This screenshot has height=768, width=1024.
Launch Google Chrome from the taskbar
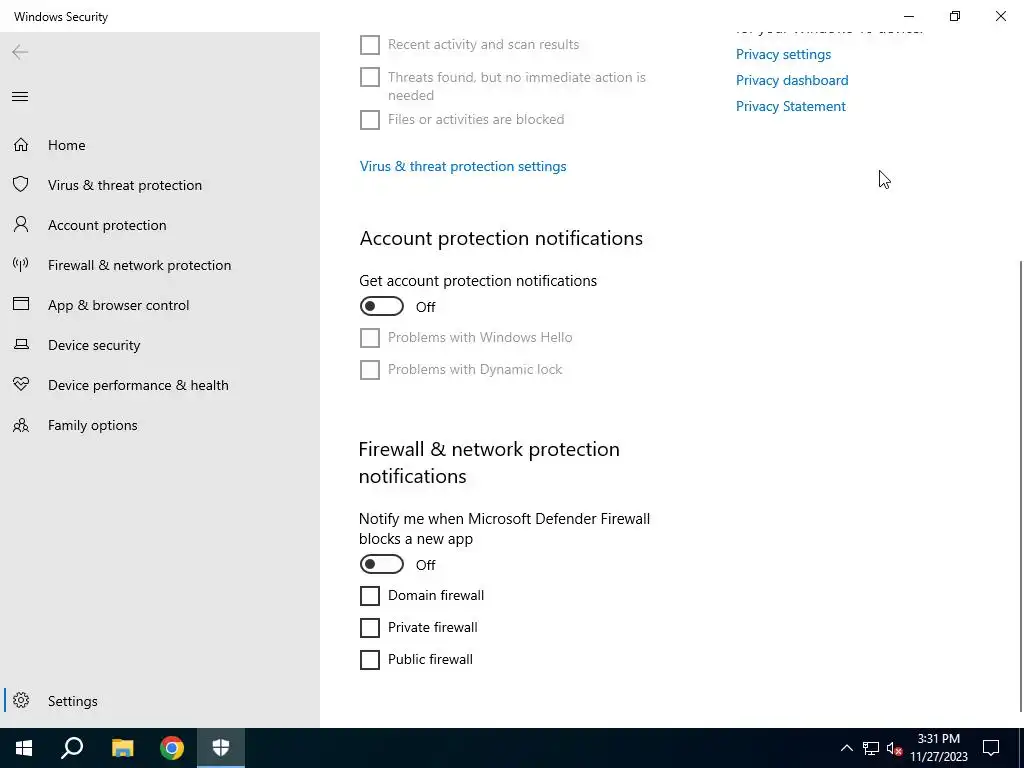click(x=172, y=748)
